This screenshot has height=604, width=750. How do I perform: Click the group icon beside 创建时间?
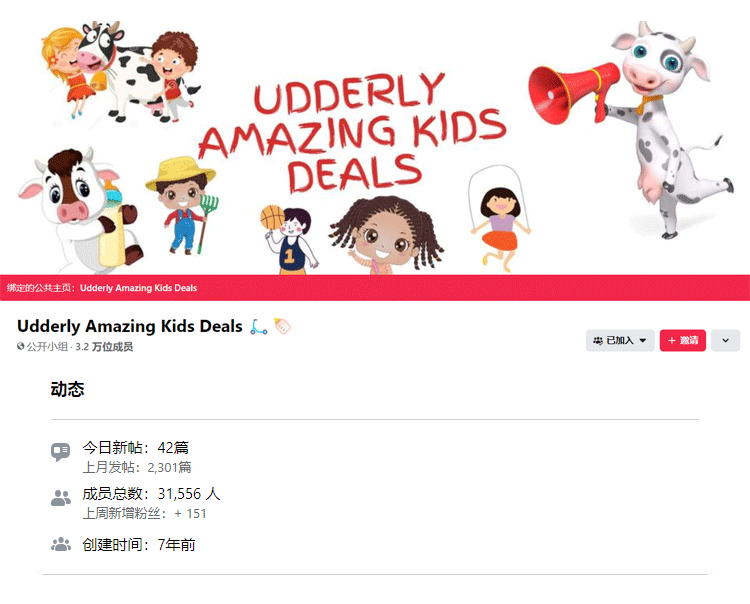click(61, 544)
